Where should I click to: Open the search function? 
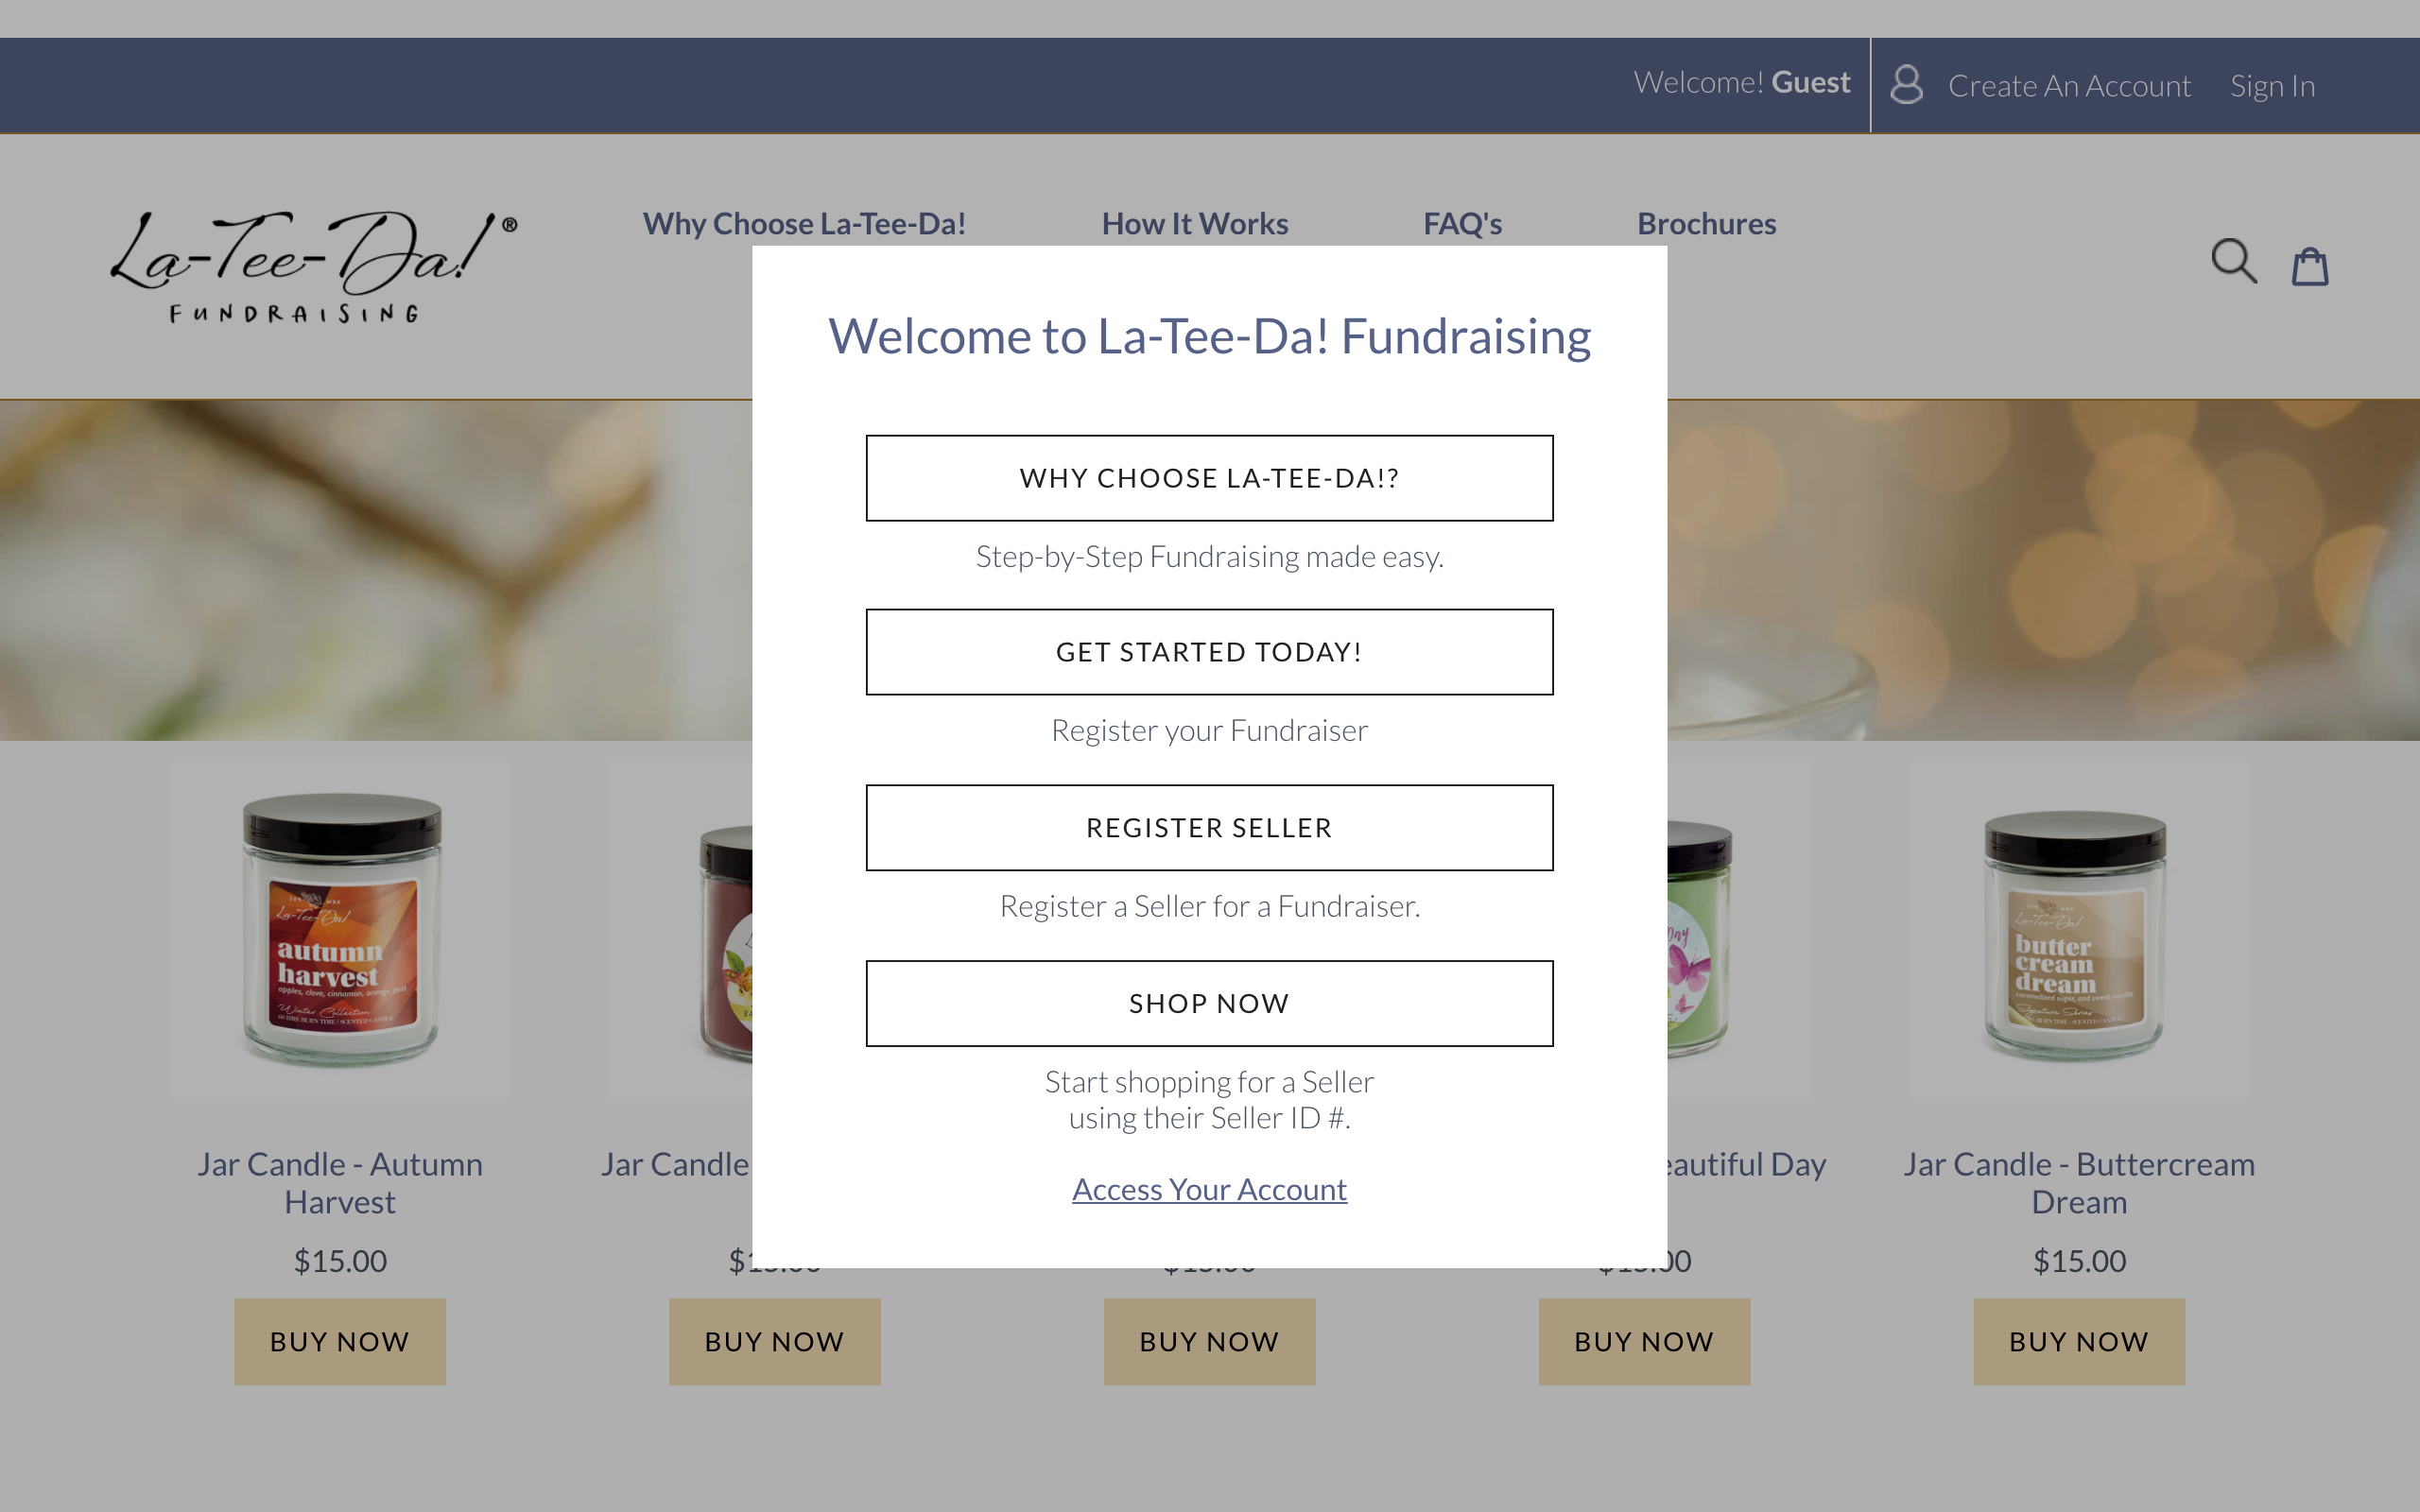click(2233, 261)
